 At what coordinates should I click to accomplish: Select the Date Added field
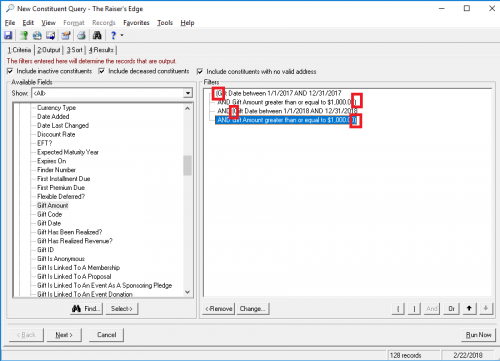coord(53,116)
